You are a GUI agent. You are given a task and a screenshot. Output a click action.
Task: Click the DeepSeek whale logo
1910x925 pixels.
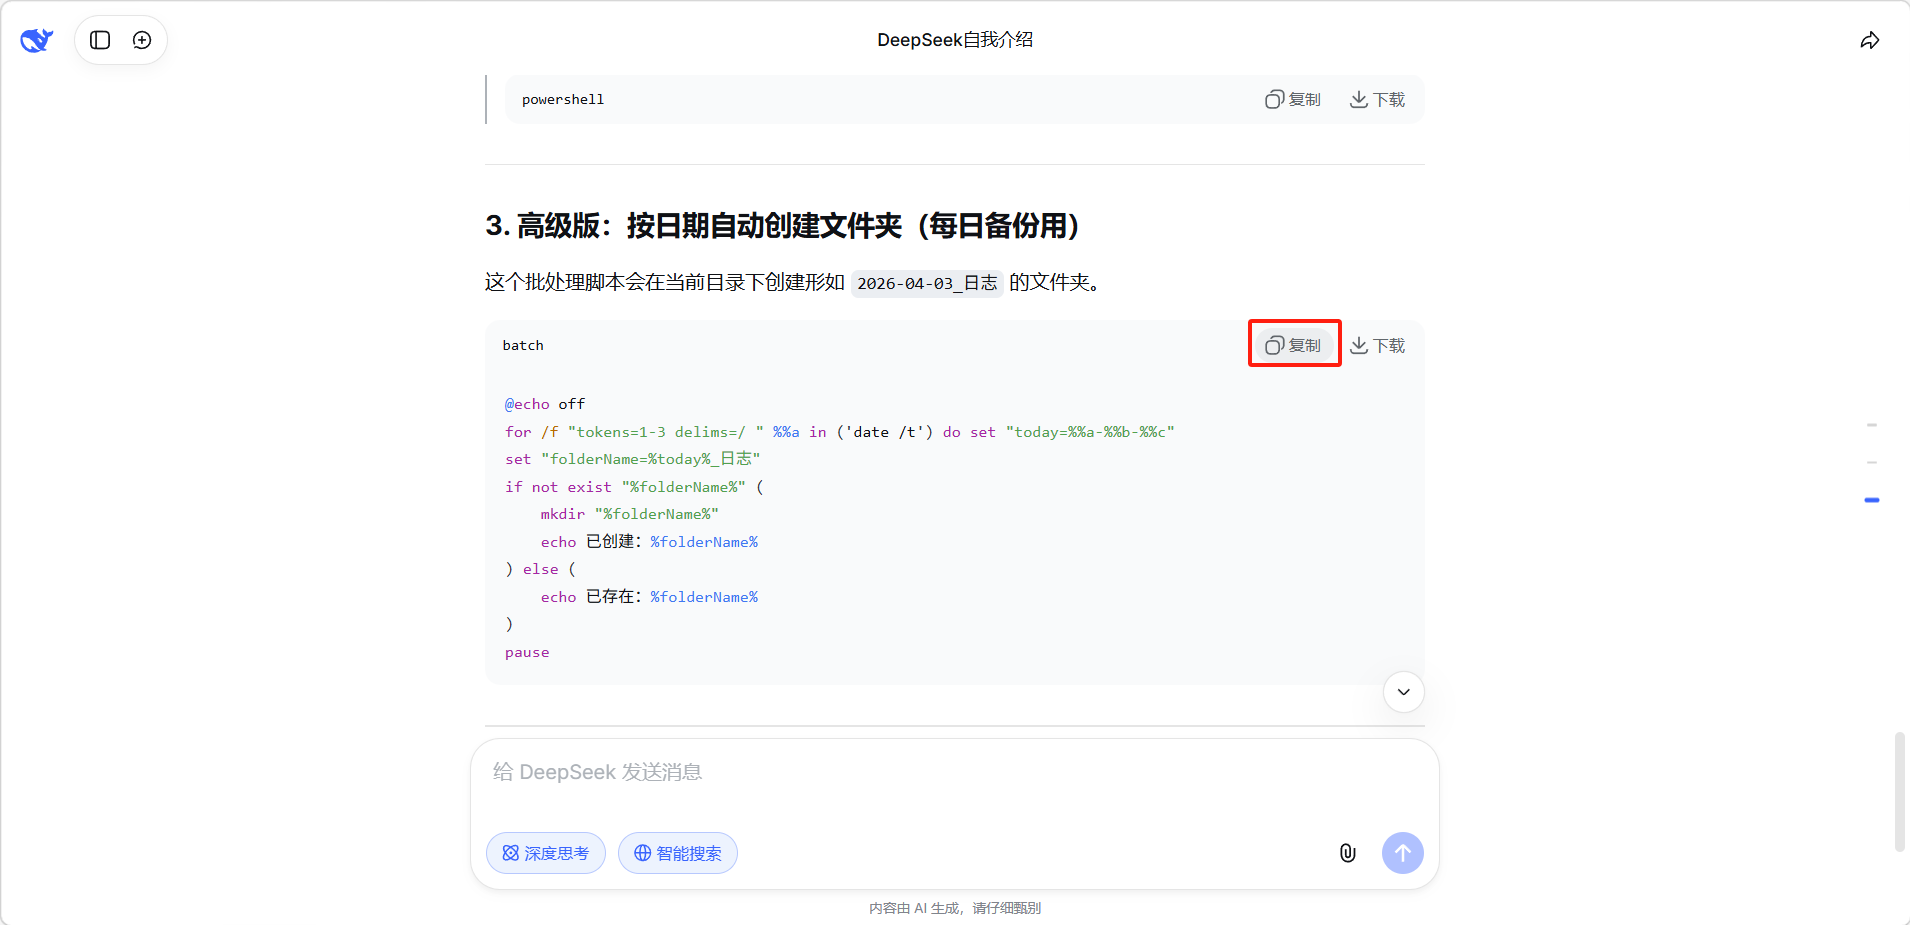coord(37,40)
